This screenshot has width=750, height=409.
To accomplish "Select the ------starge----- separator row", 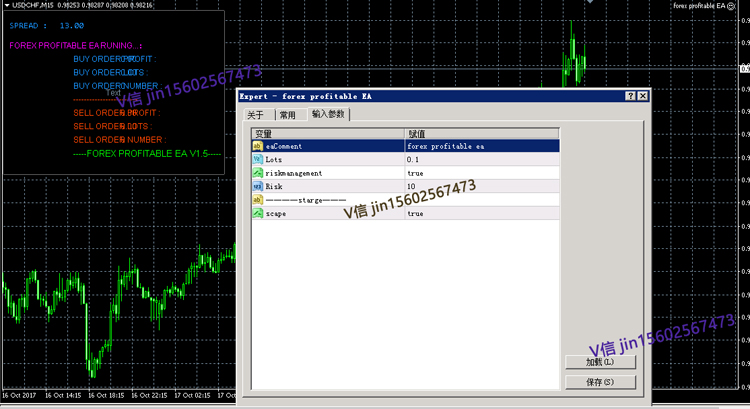I will click(x=406, y=199).
